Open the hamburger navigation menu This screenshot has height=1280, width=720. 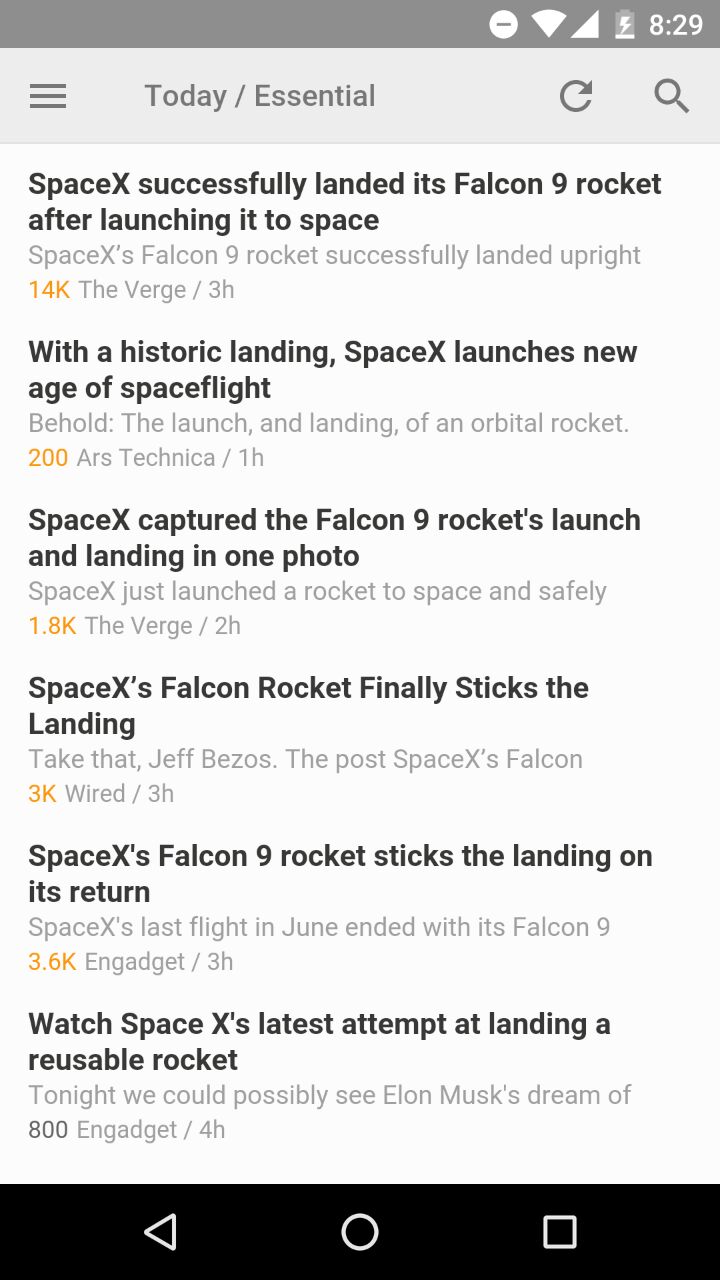[48, 96]
